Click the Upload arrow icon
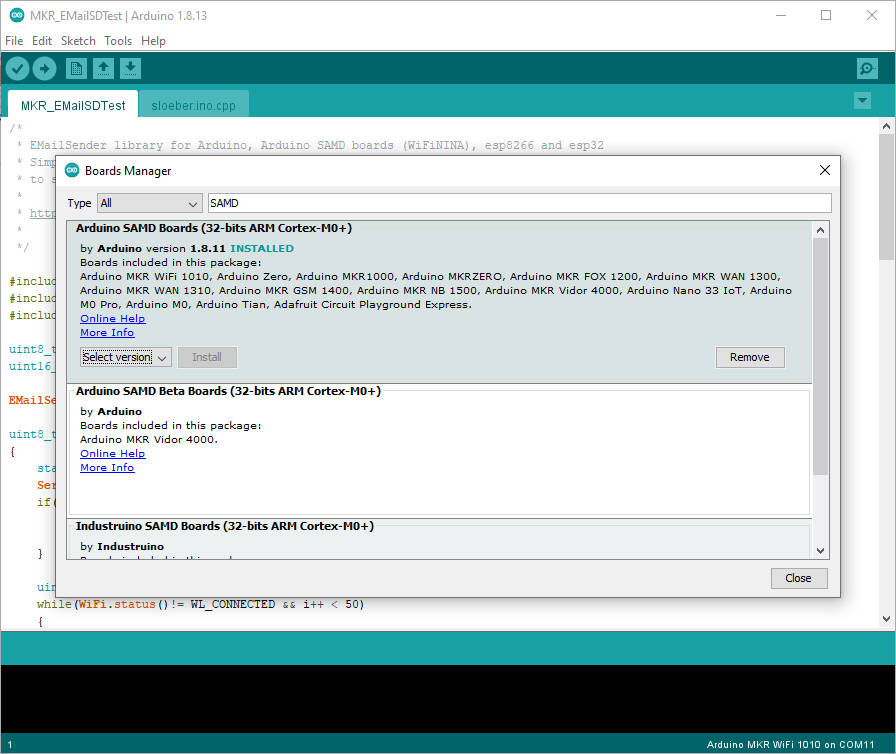This screenshot has height=754, width=896. pyautogui.click(x=45, y=69)
